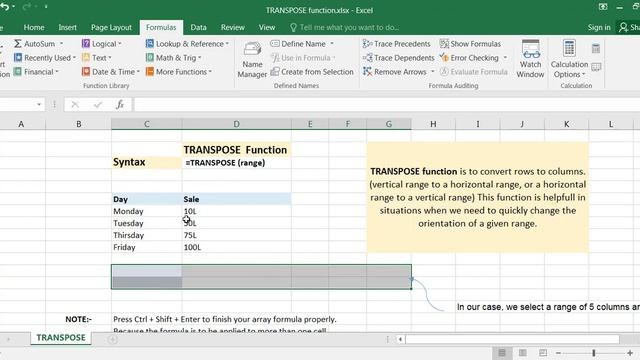The width and height of the screenshot is (640, 360).
Task: Open Lookup & Reference functions menu
Action: pyautogui.click(x=187, y=44)
